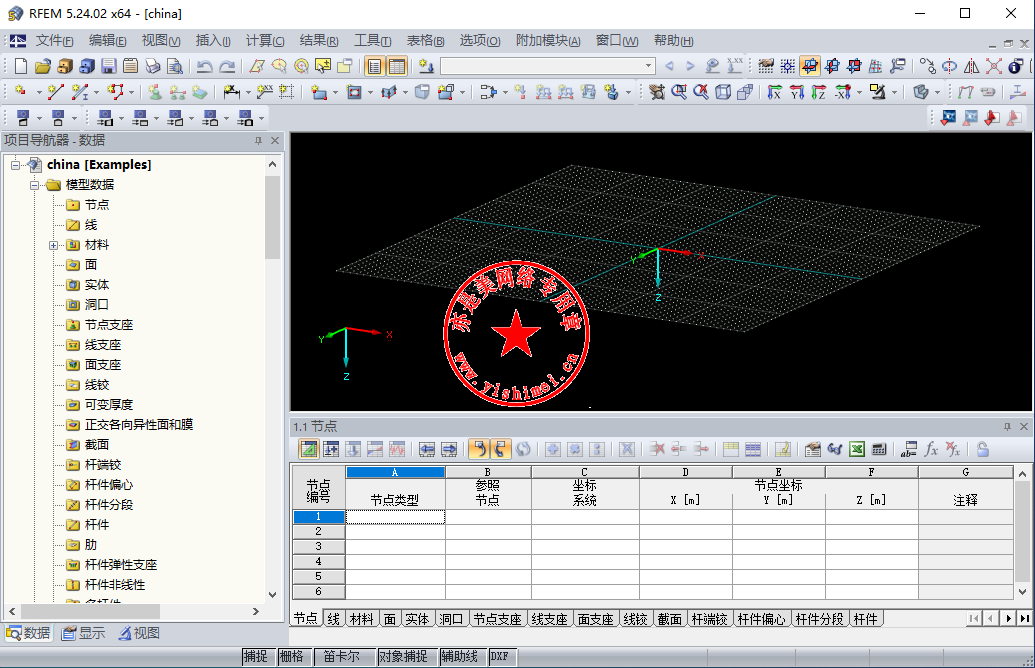Screen dimensions: 1035x668
Task: Open the 附加模块 menu
Action: [548, 41]
